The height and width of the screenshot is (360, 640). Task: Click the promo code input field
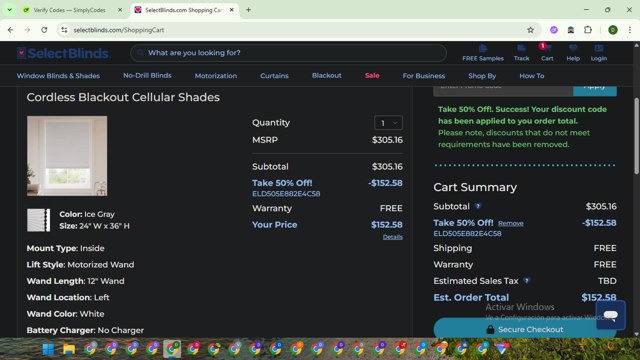pos(503,91)
